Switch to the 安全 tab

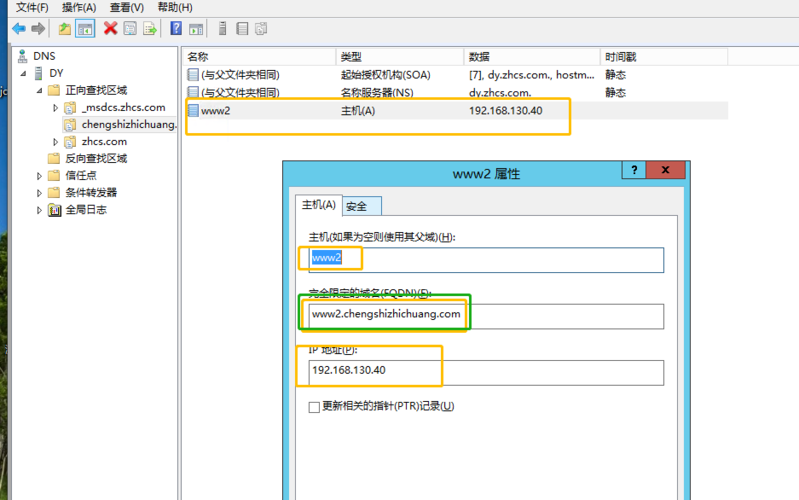click(357, 206)
